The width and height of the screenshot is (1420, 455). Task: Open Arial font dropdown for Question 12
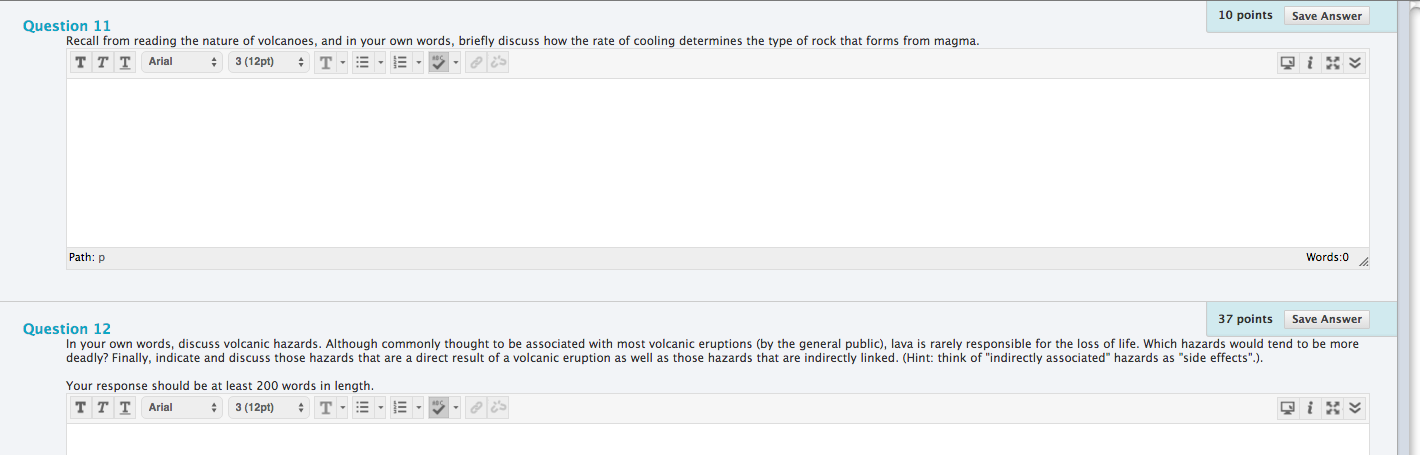[182, 407]
